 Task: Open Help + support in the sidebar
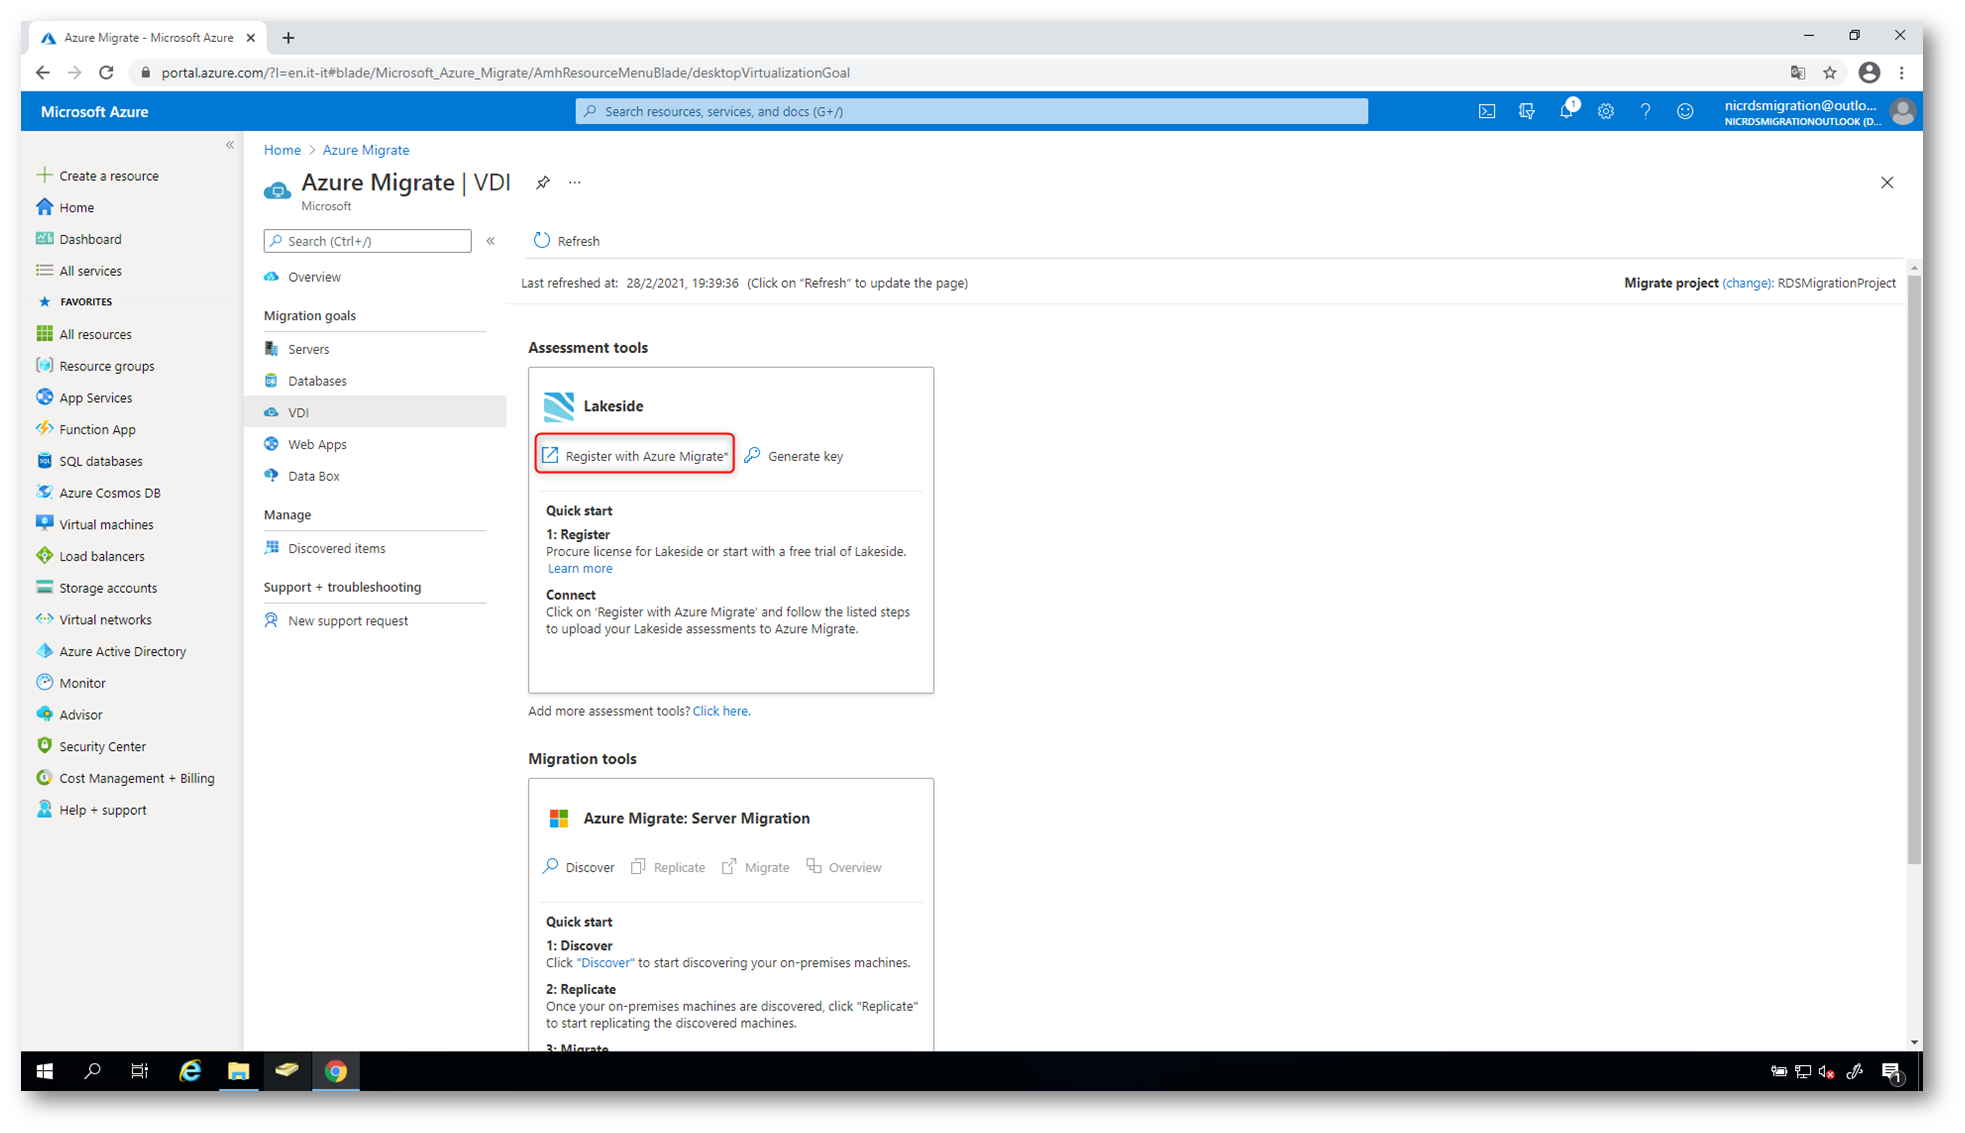(91, 810)
